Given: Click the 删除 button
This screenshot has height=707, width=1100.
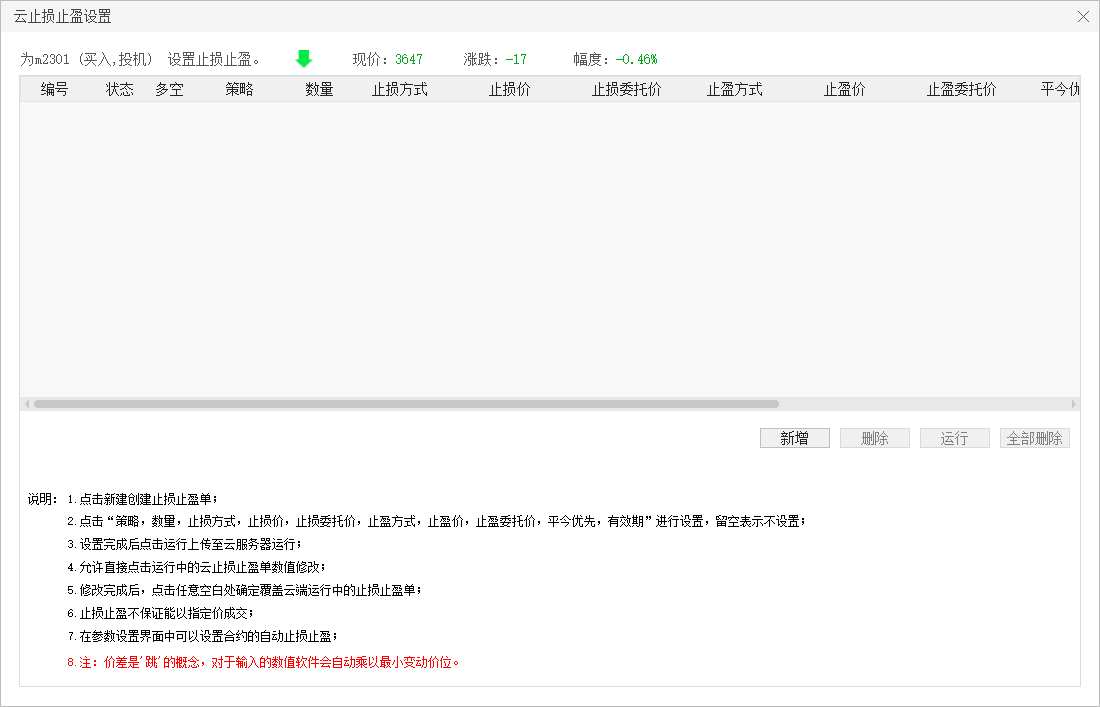Looking at the screenshot, I should [874, 438].
